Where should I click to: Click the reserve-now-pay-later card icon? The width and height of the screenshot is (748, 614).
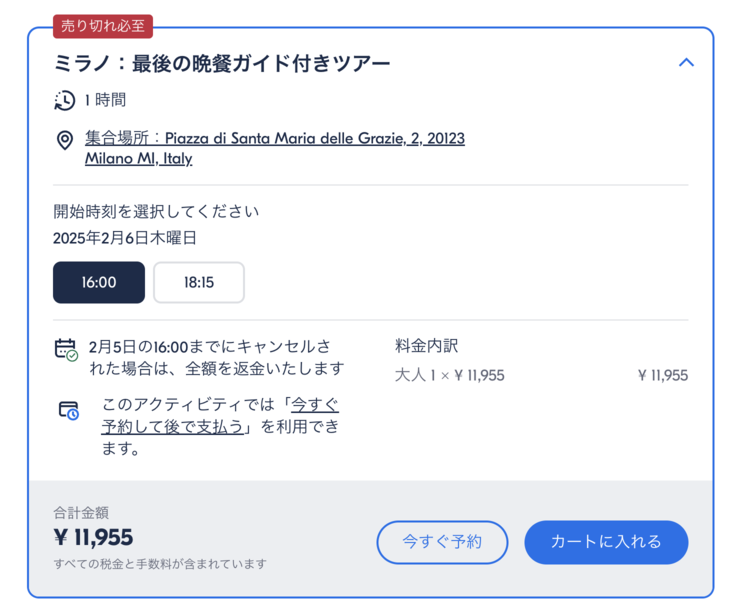(68, 410)
